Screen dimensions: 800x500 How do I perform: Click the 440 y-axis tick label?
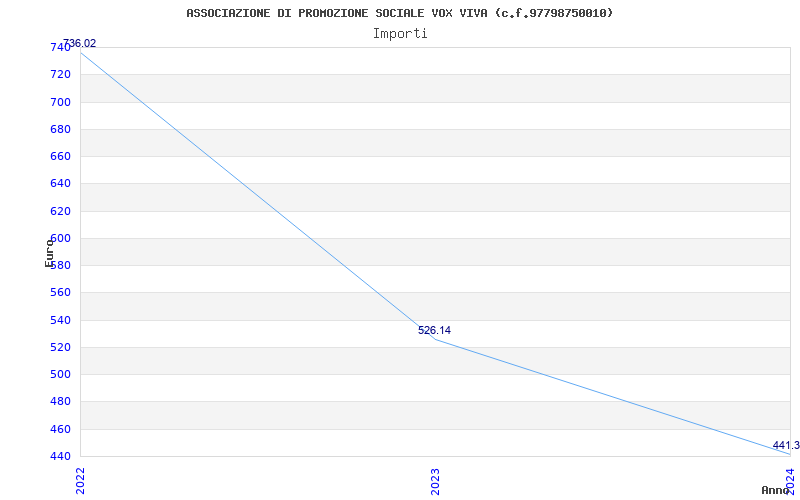click(60, 456)
